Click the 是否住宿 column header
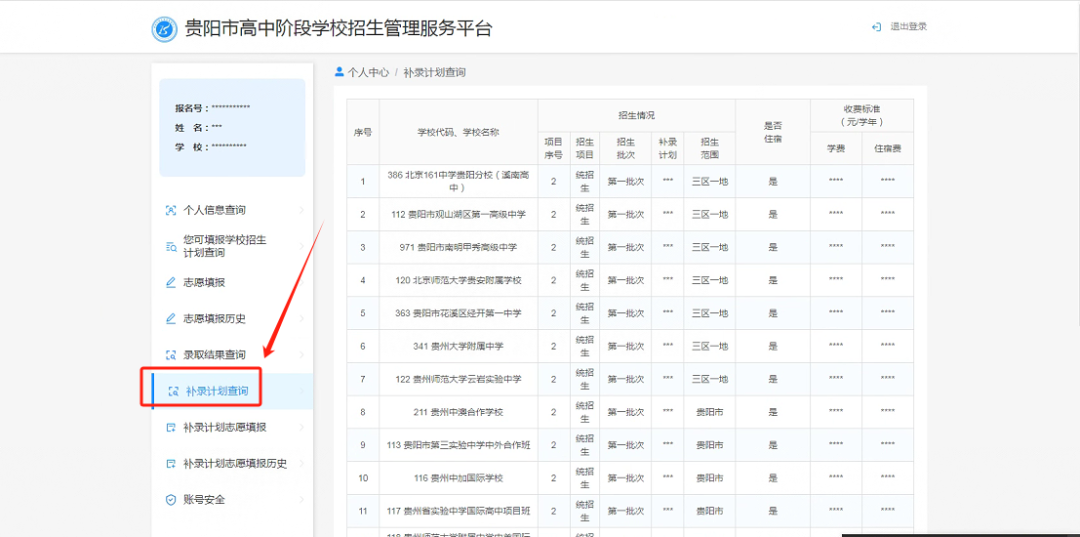Viewport: 1080px width, 537px height. (773, 131)
